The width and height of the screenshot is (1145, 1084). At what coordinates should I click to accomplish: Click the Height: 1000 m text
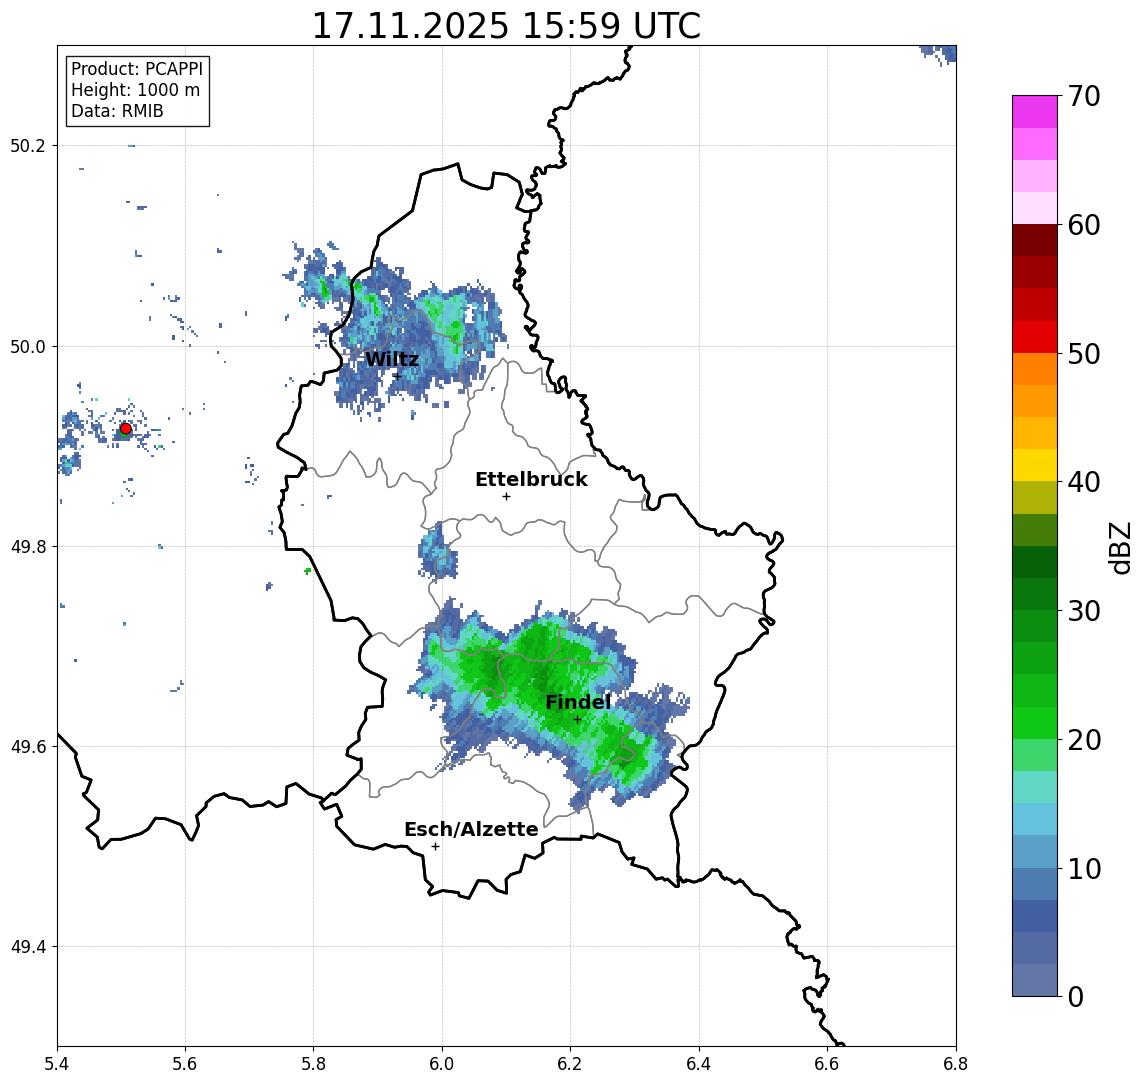coord(135,90)
